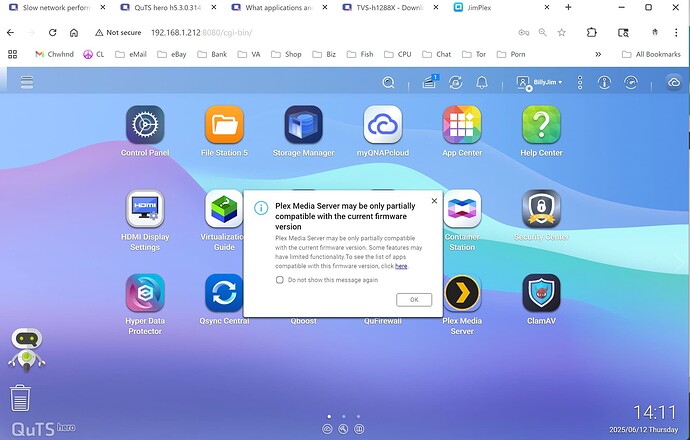Launch Hyper Data Protector
The height and width of the screenshot is (440, 690).
point(145,293)
